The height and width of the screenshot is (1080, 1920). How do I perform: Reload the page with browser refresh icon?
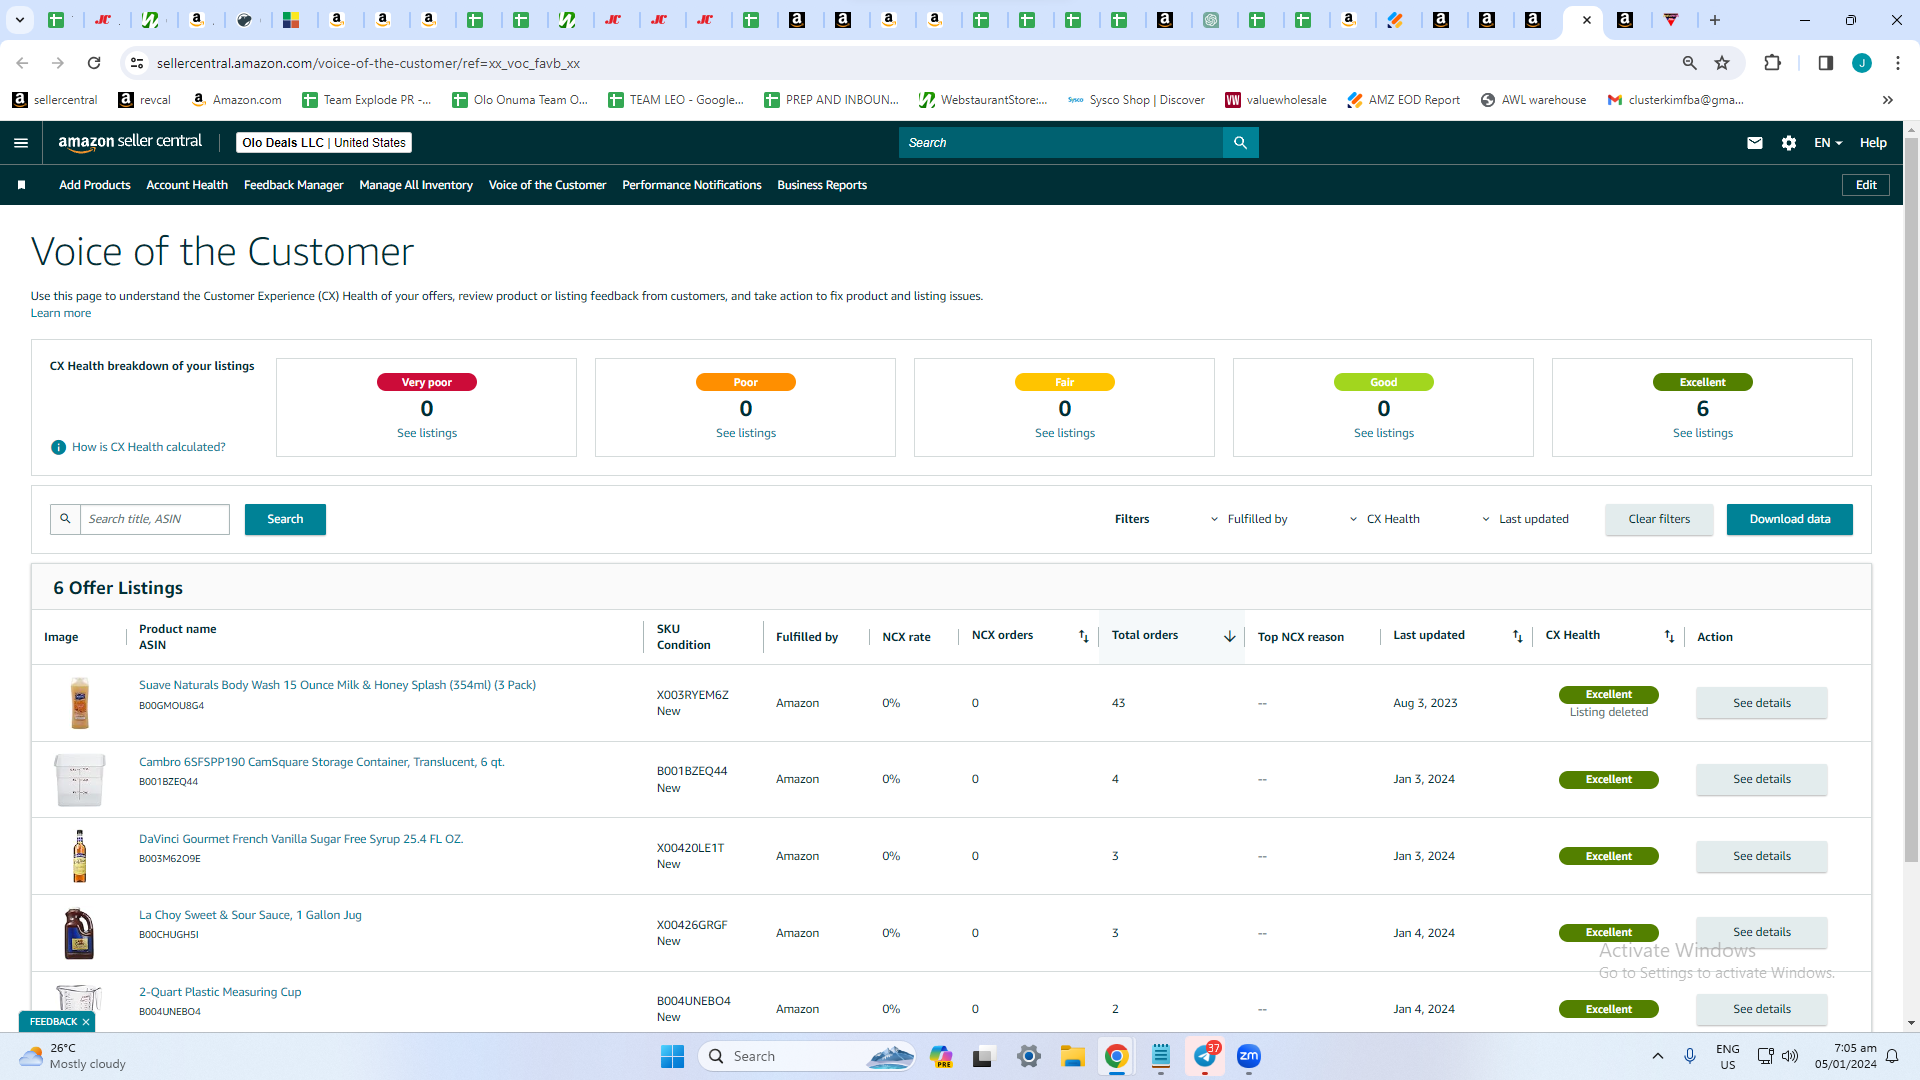pos(94,63)
